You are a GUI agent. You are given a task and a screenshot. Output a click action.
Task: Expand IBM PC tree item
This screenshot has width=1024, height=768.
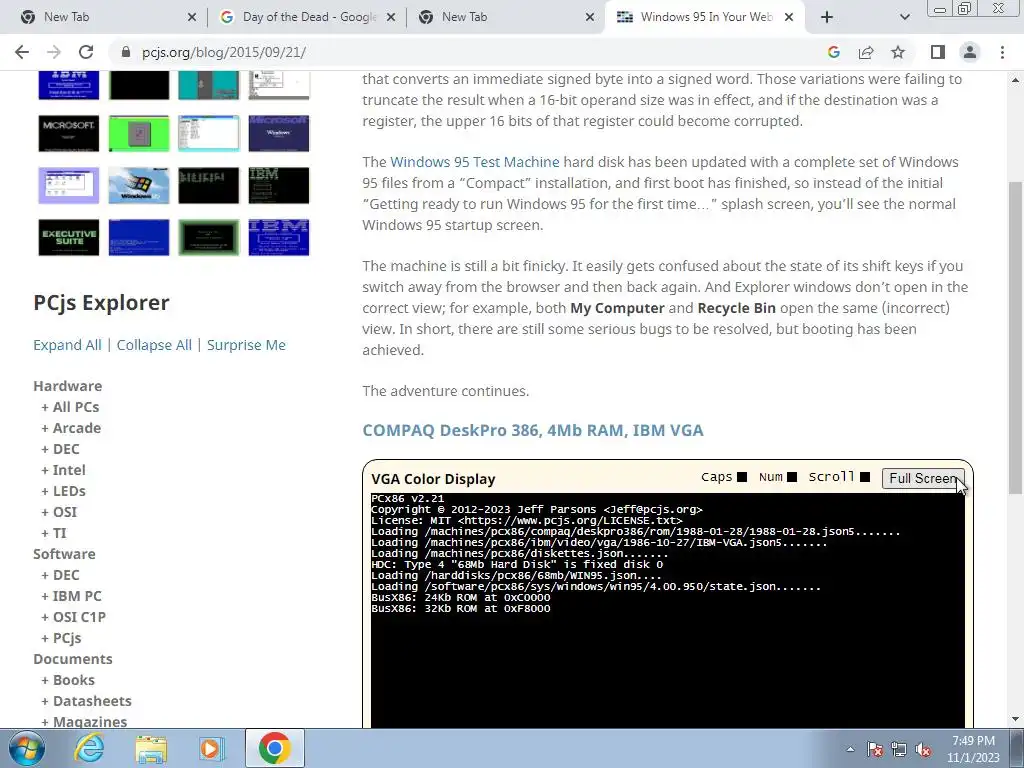pos(71,596)
